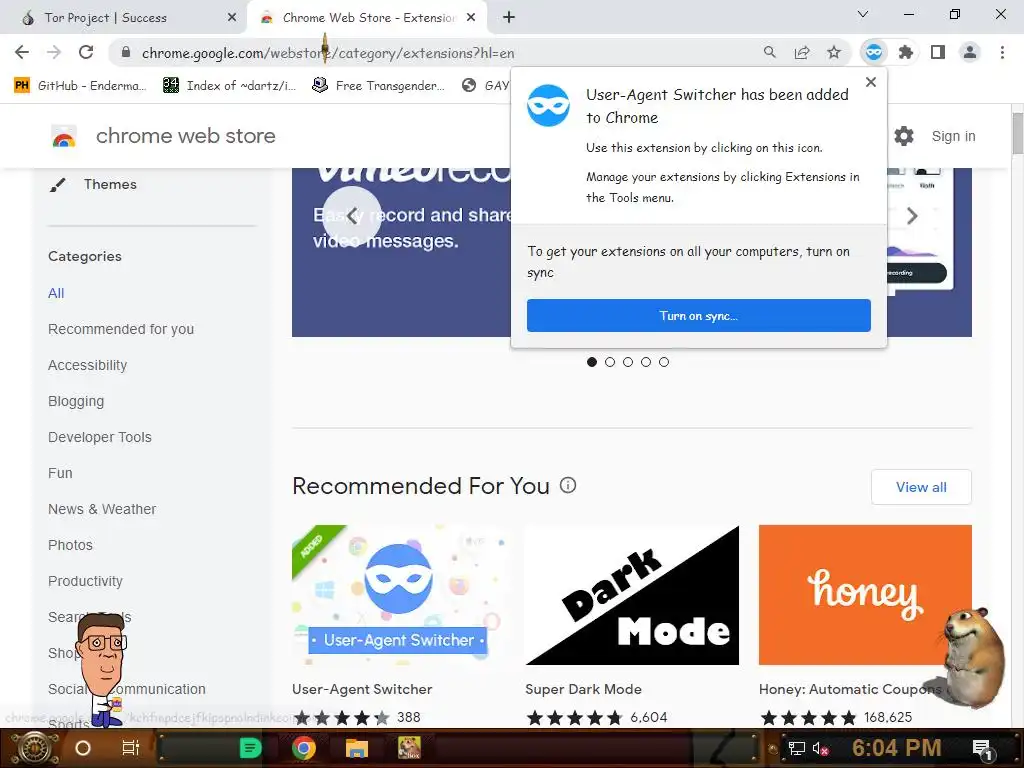This screenshot has height=768, width=1024.
Task: Select the All category
Action: pos(56,293)
